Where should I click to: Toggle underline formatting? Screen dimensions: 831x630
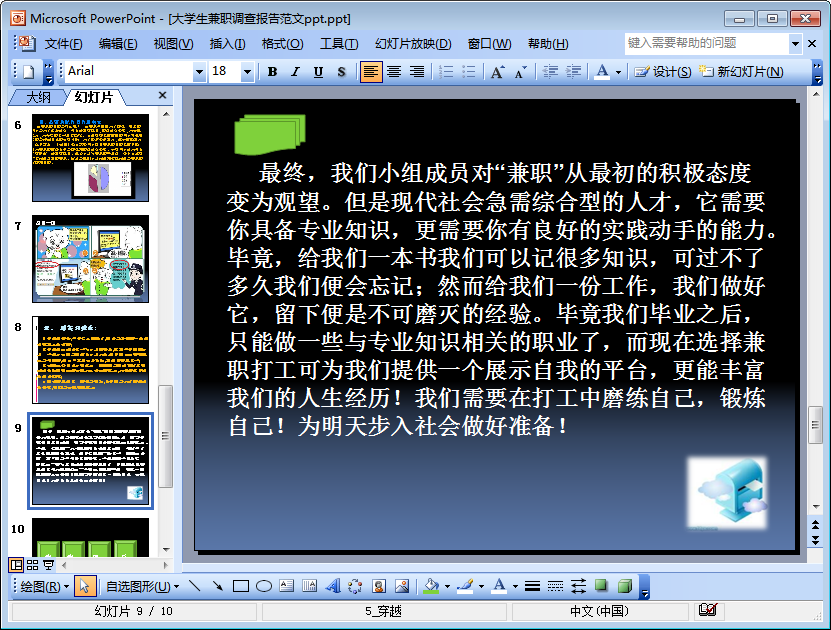[x=318, y=72]
